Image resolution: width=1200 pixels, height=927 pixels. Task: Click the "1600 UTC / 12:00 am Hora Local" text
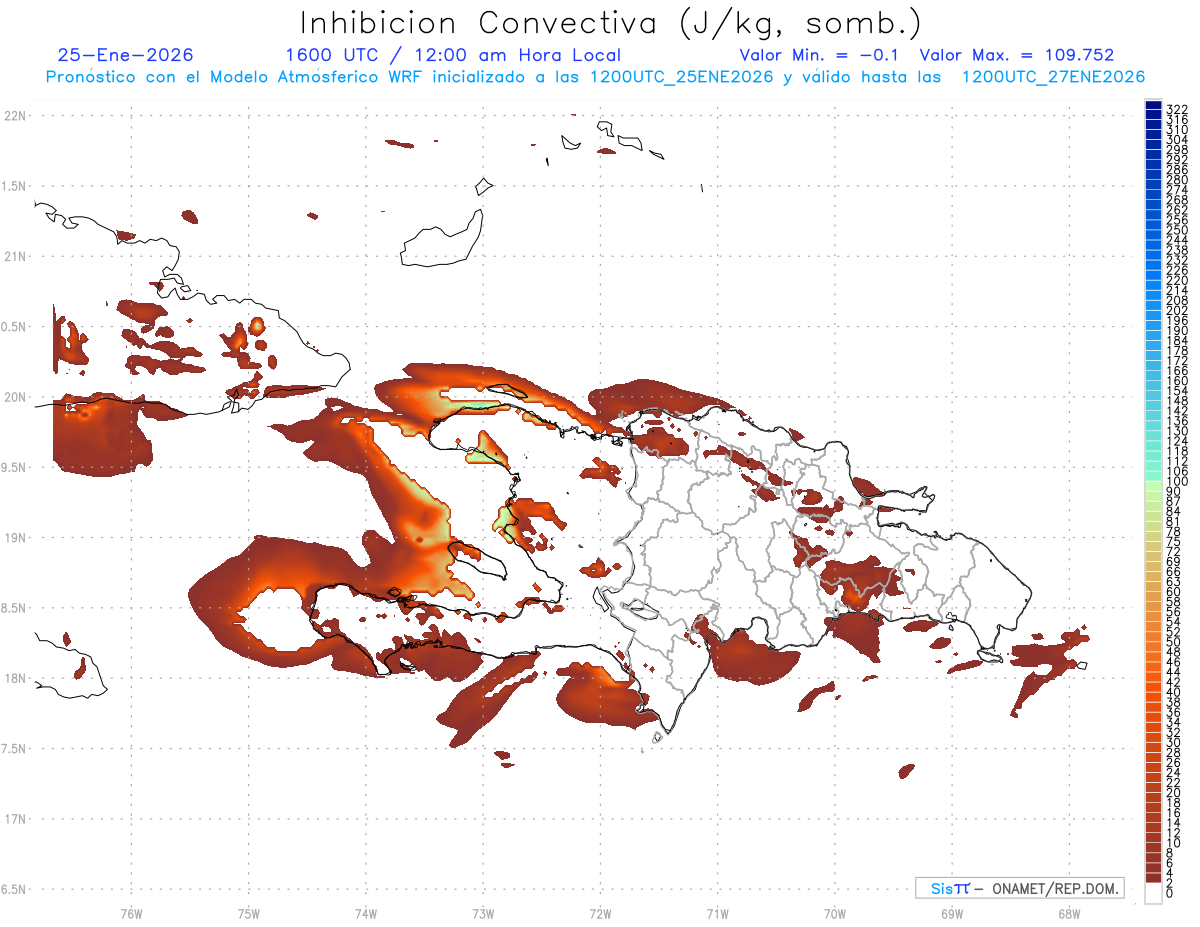coord(453,56)
